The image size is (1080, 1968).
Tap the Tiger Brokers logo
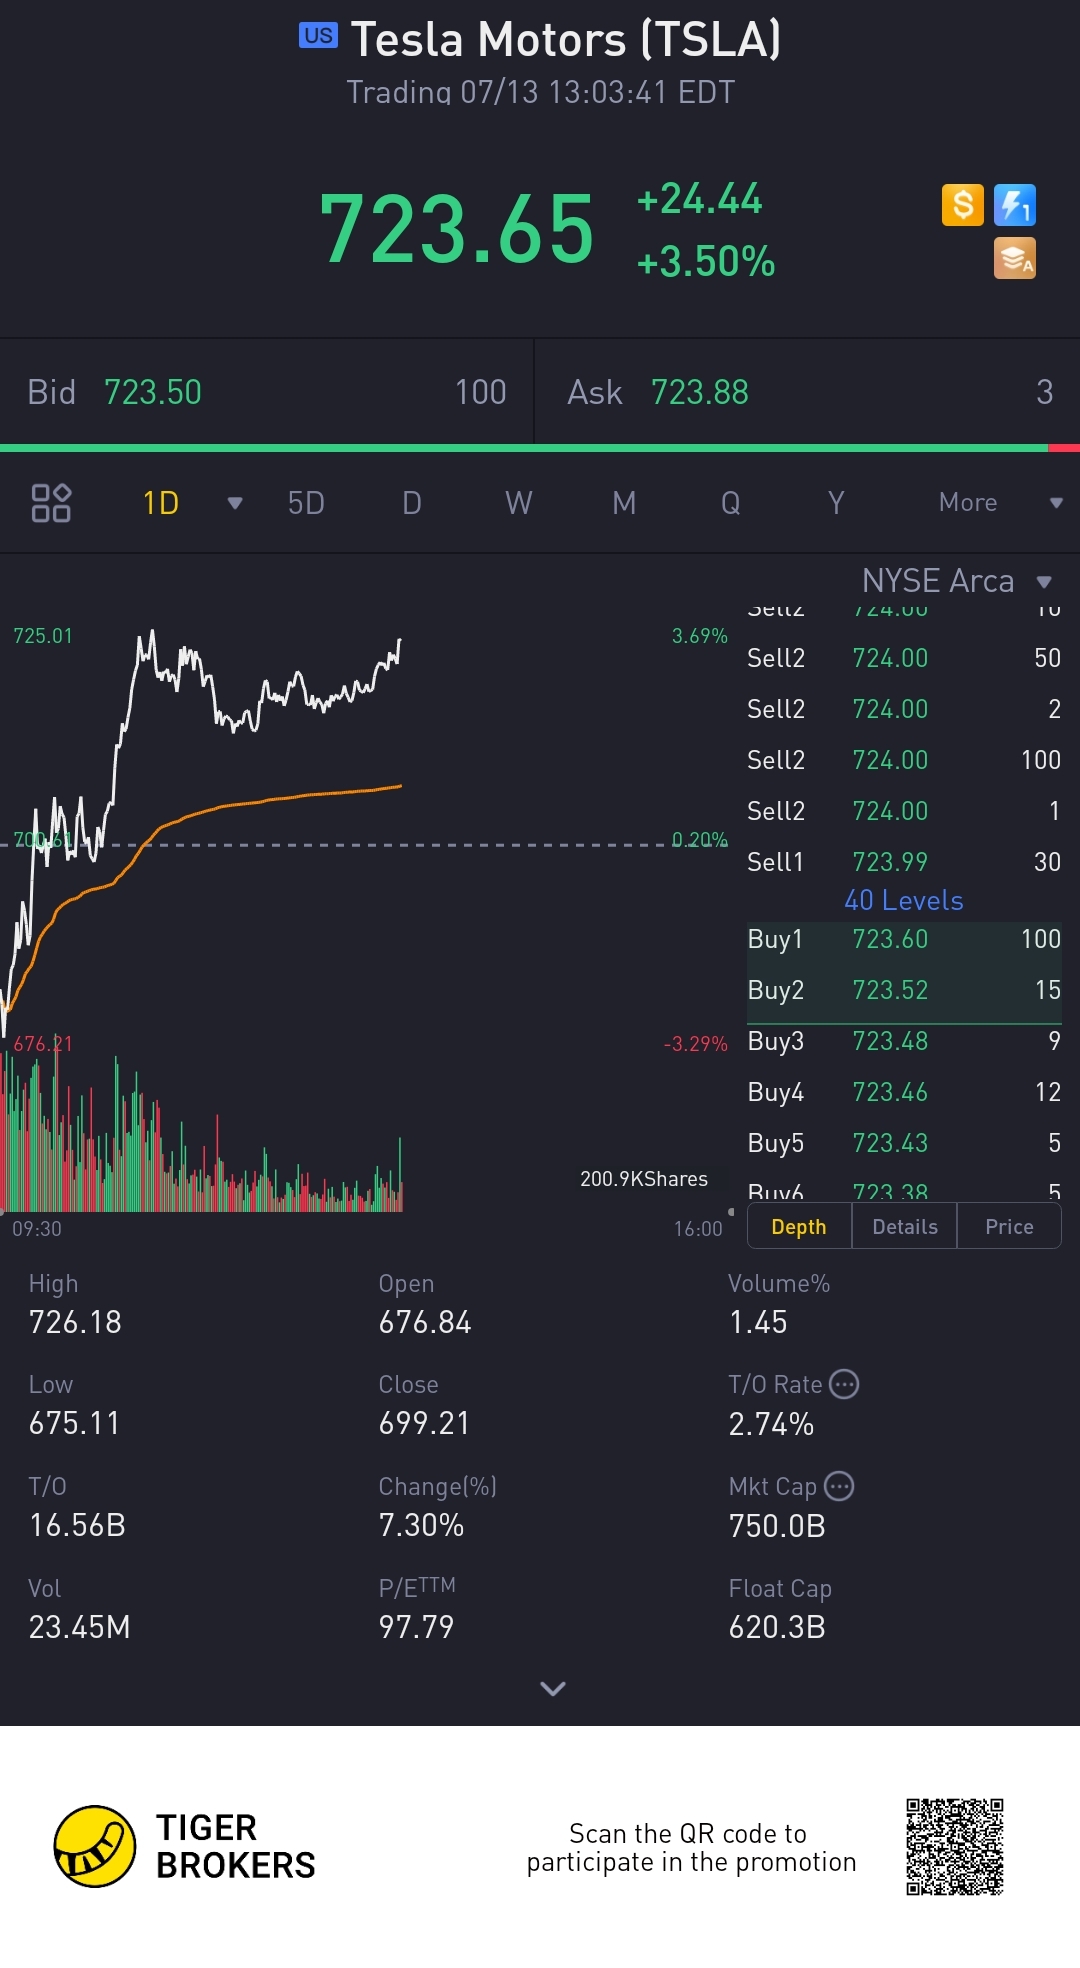pyautogui.click(x=95, y=1846)
